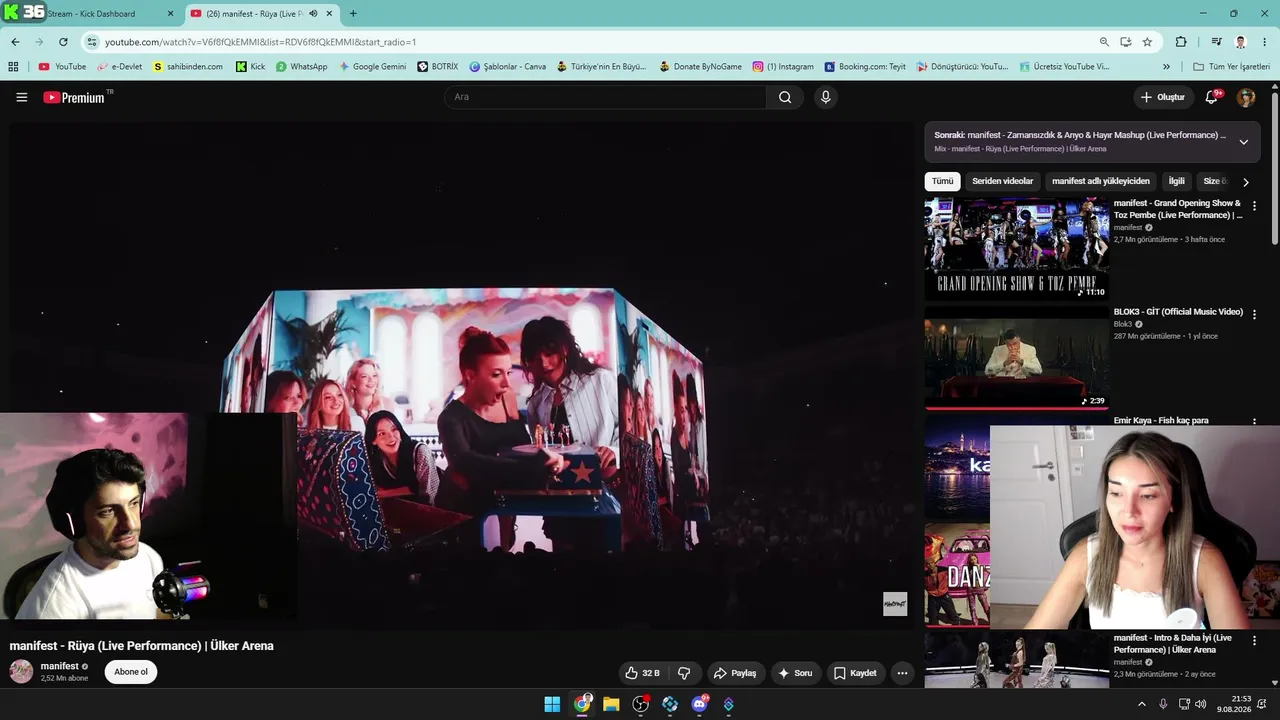
Task: Share video via Paylaş button
Action: click(x=735, y=673)
